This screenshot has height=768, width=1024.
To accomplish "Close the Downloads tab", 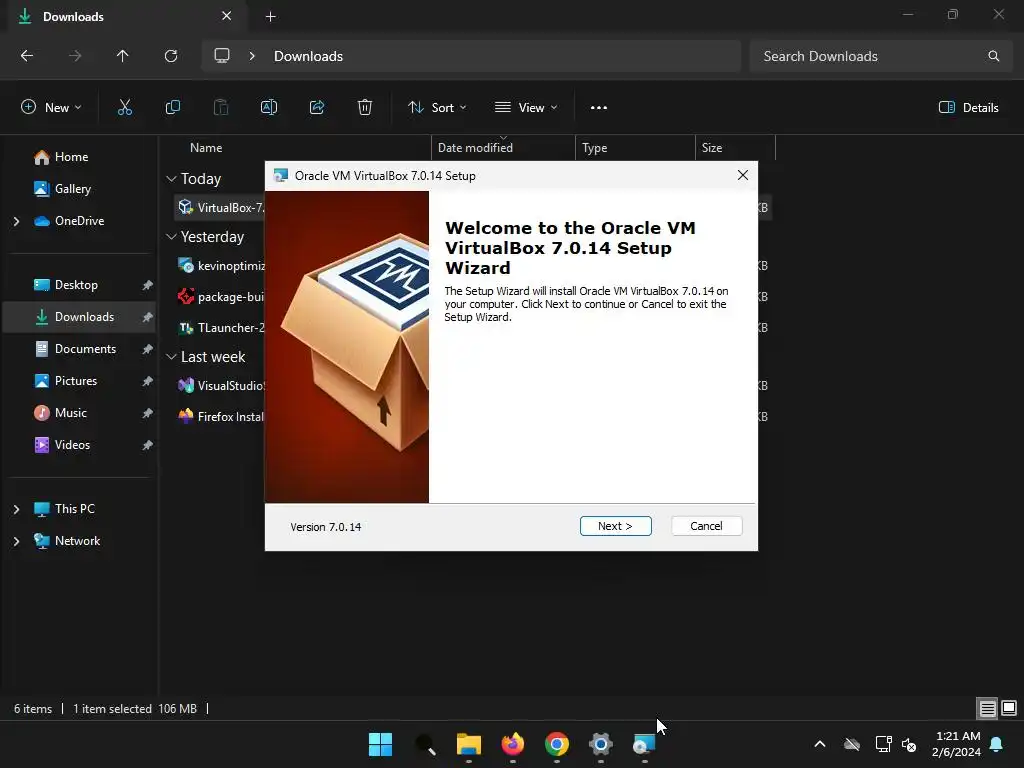I will click(227, 16).
